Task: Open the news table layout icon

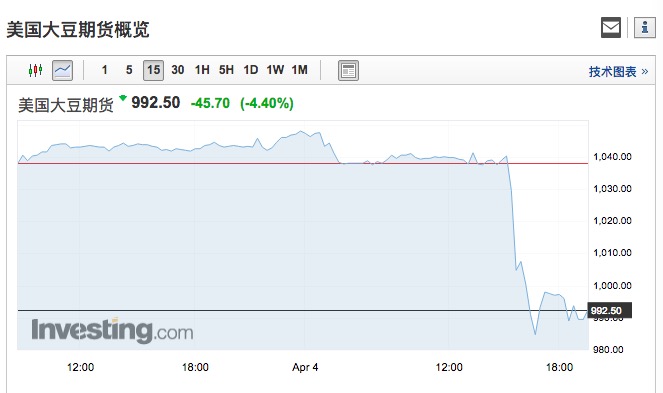Action: coord(348,70)
